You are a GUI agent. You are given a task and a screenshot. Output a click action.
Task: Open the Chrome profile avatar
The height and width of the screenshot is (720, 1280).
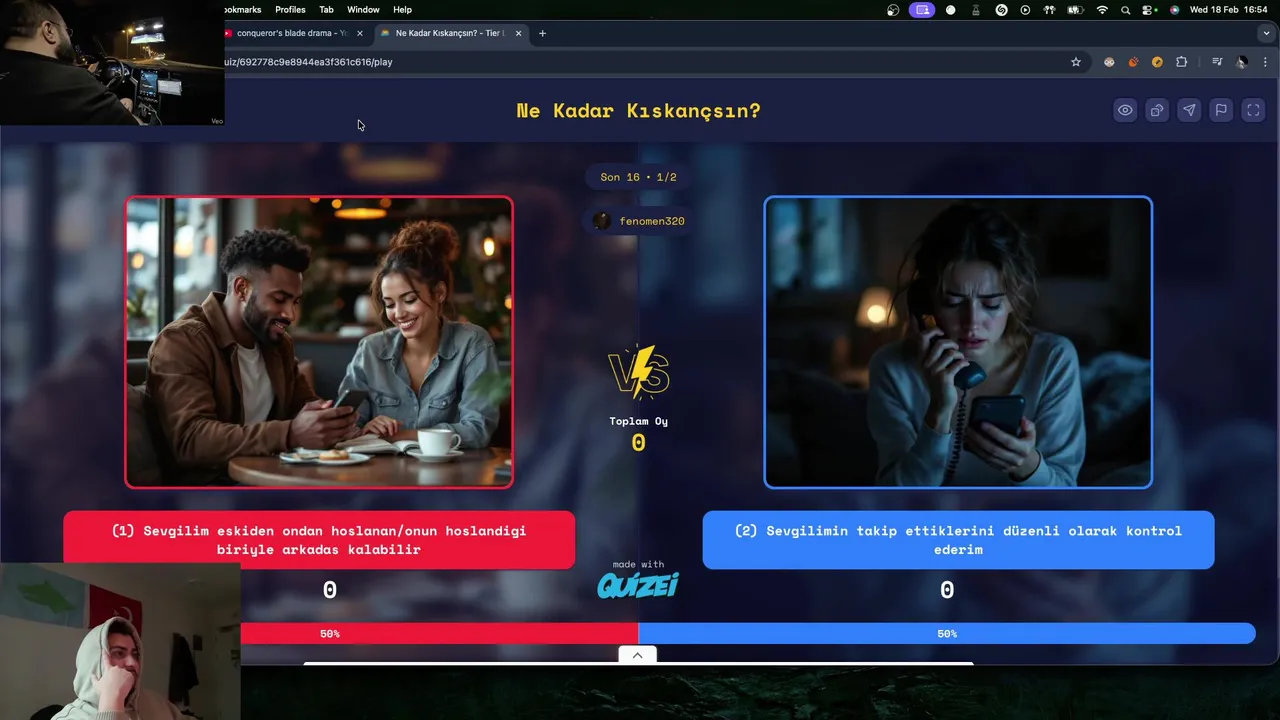click(x=1241, y=62)
